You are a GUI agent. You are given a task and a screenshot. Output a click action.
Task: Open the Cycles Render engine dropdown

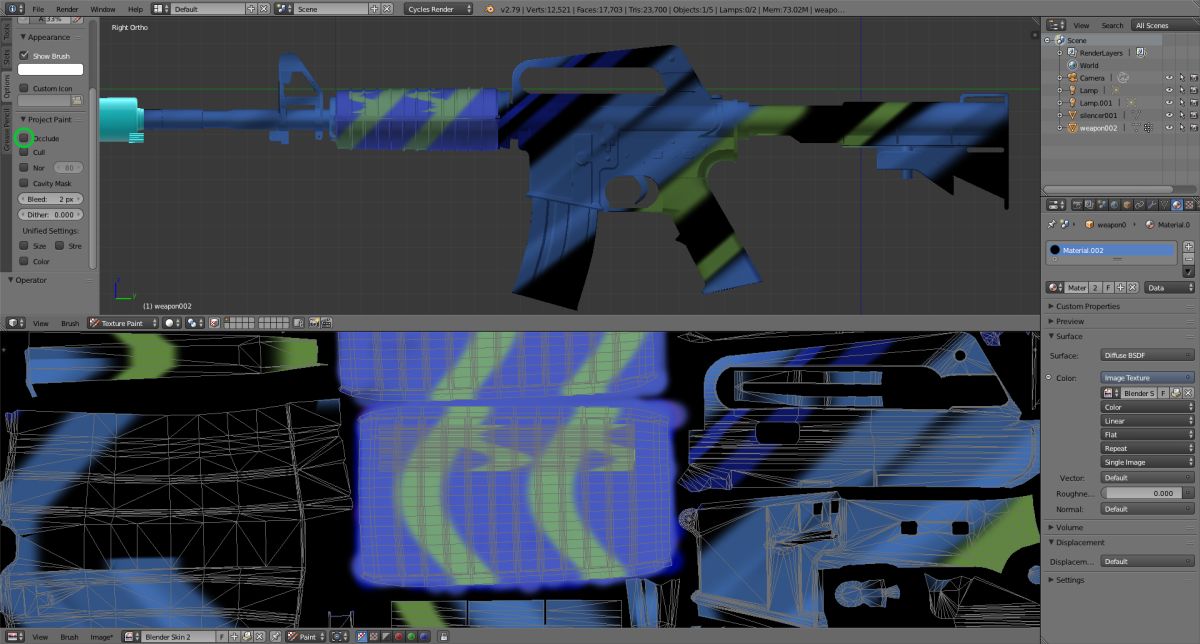tap(440, 8)
